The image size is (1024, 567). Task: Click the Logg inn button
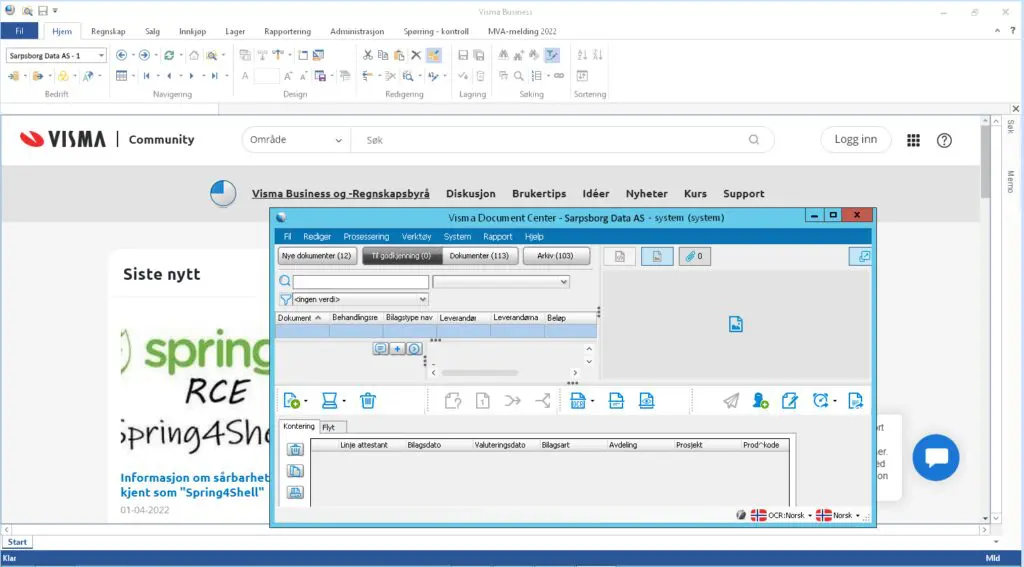855,140
